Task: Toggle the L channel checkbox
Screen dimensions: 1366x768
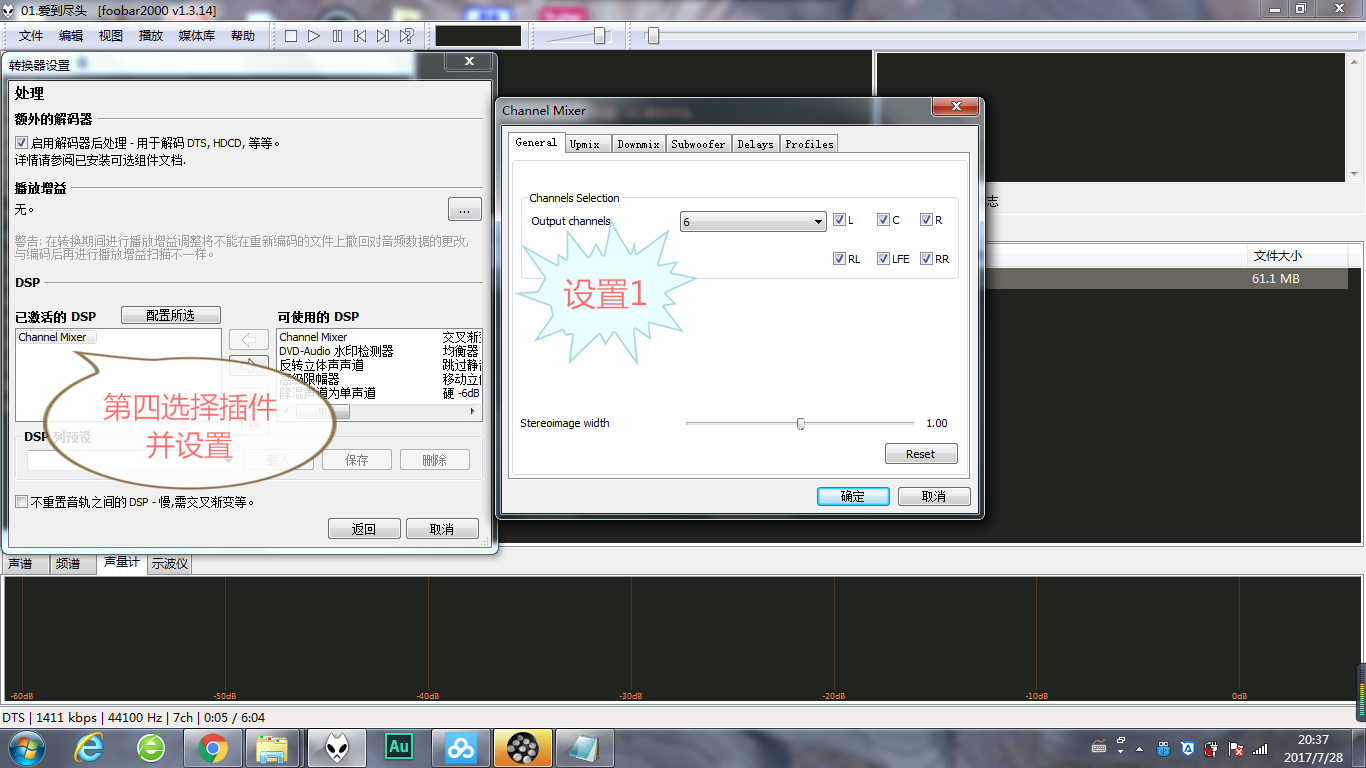Action: 839,220
